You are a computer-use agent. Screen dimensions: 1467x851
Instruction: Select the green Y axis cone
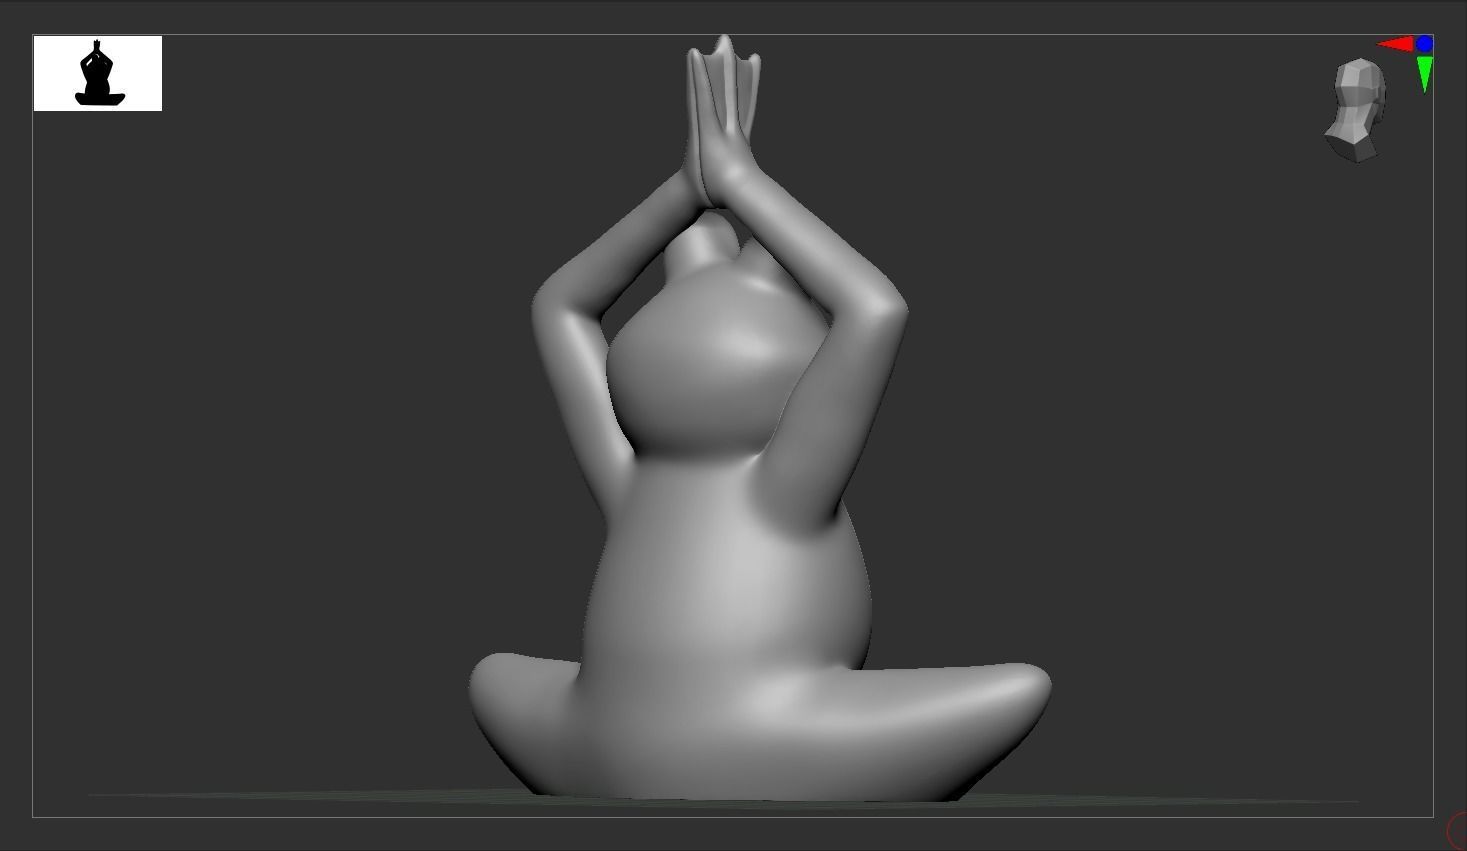point(1425,74)
